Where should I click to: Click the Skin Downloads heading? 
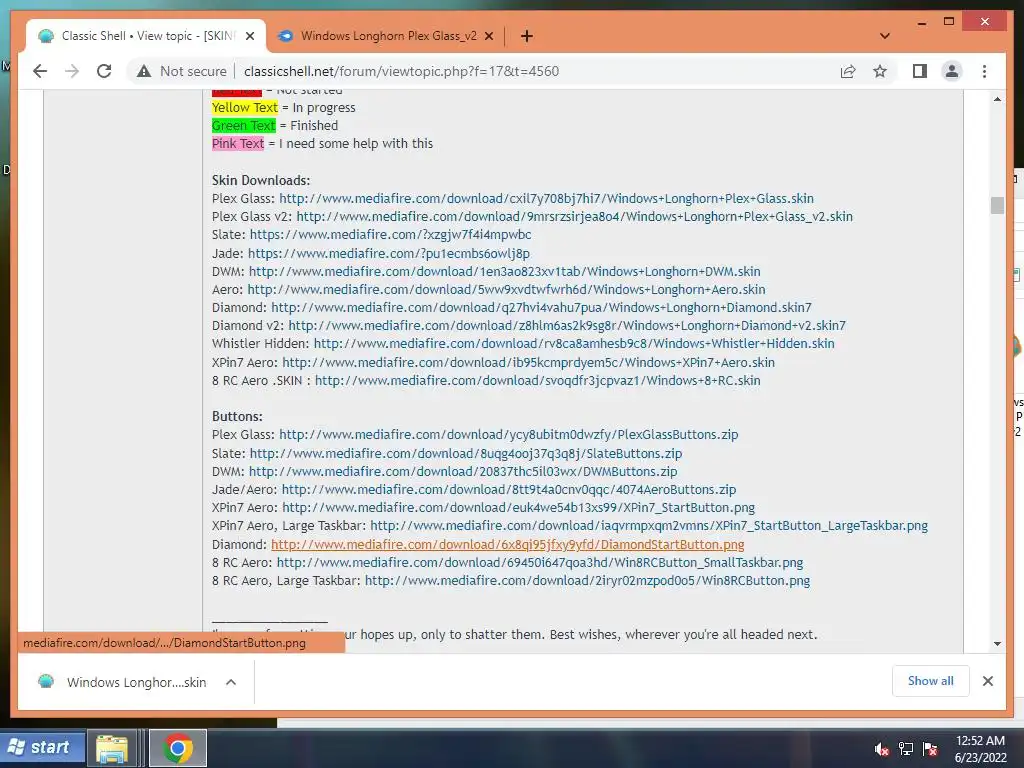261,180
